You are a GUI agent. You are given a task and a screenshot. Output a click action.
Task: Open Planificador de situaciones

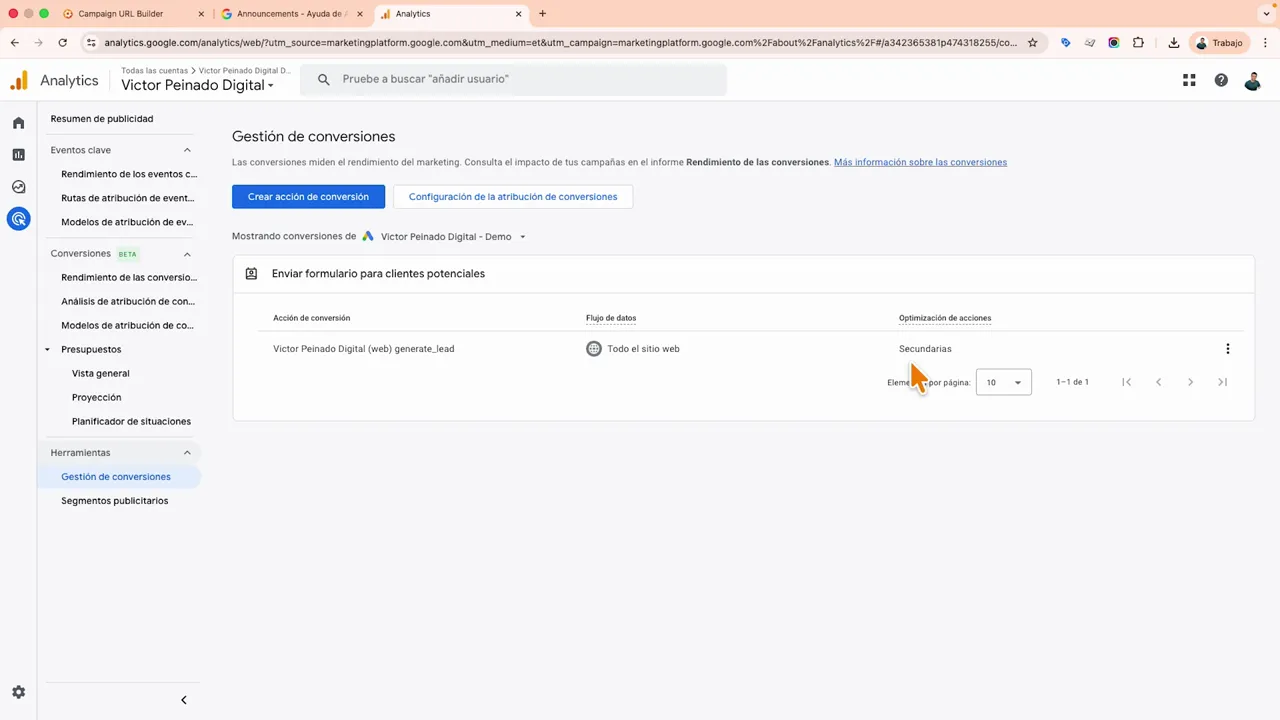click(131, 421)
